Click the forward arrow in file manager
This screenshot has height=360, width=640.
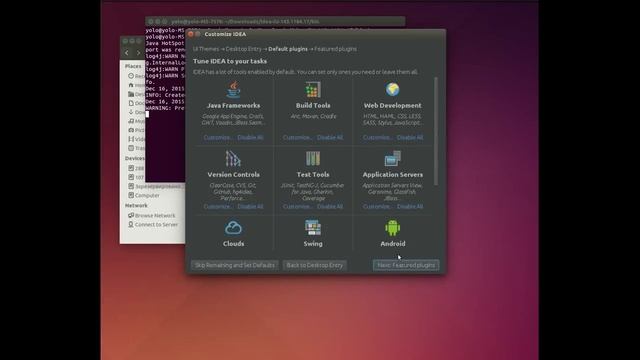[138, 53]
